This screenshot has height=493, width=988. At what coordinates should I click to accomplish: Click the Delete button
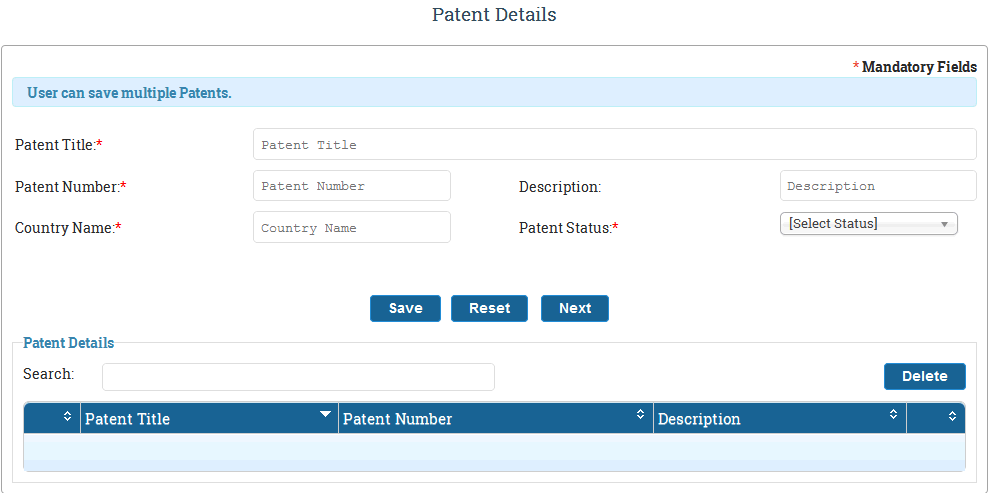coord(924,376)
